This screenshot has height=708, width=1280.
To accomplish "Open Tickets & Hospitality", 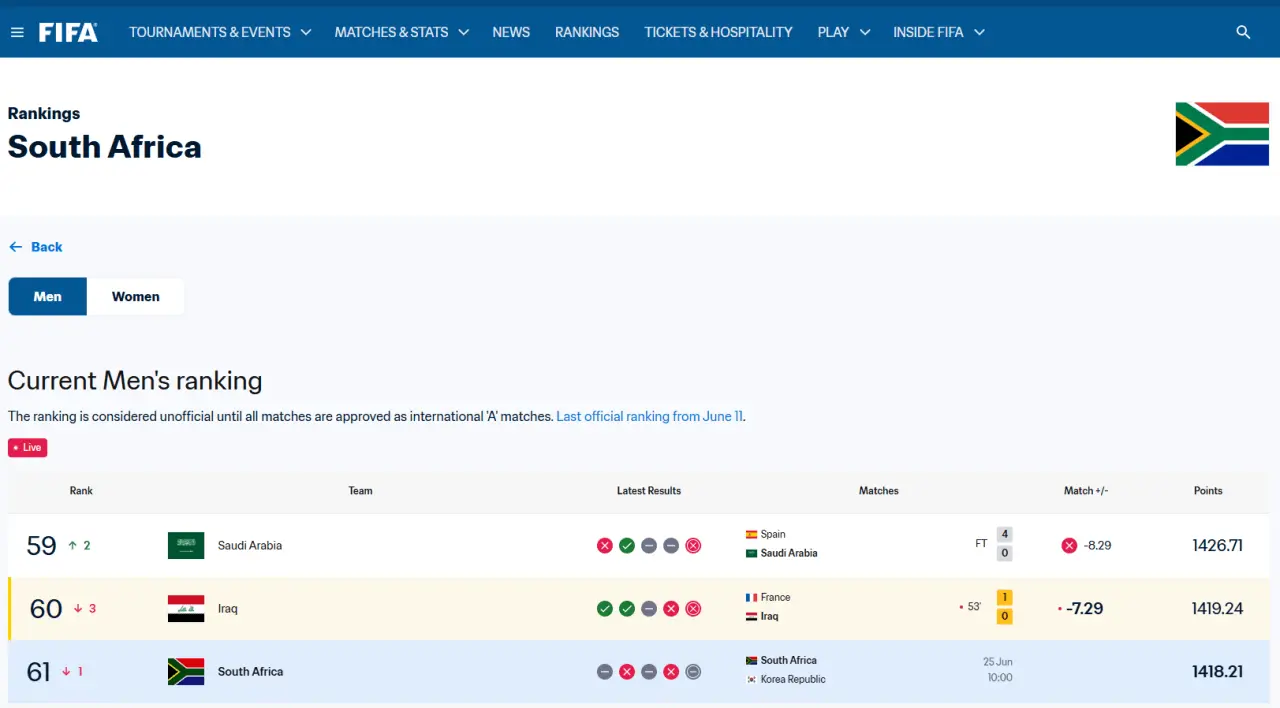I will click(x=718, y=32).
